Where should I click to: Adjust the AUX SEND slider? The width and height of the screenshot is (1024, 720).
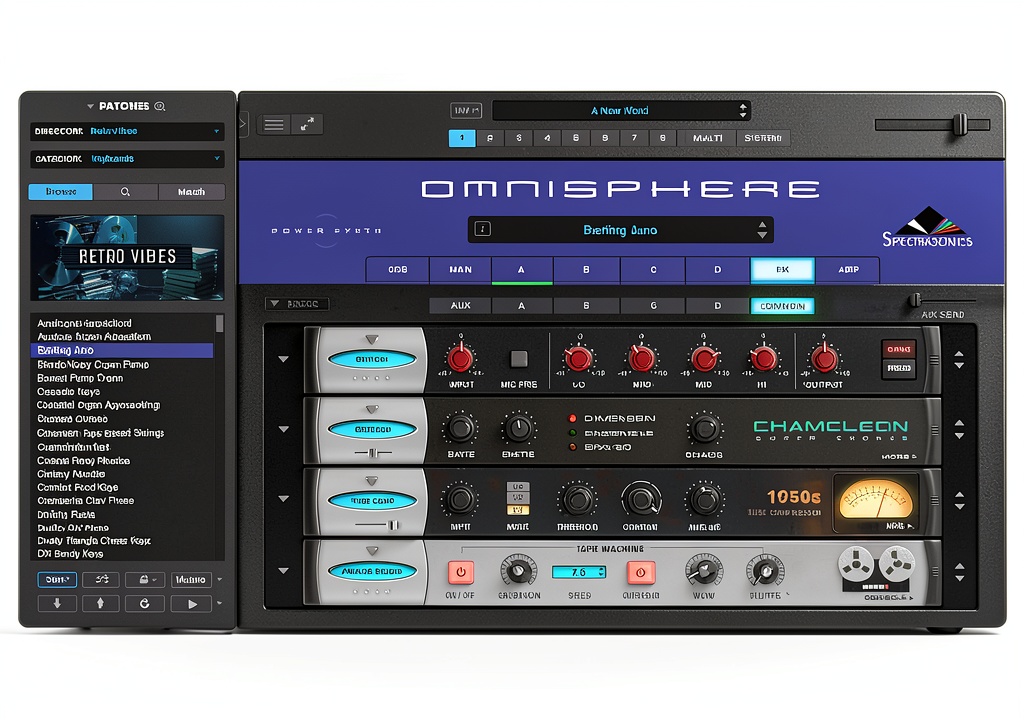[x=943, y=301]
